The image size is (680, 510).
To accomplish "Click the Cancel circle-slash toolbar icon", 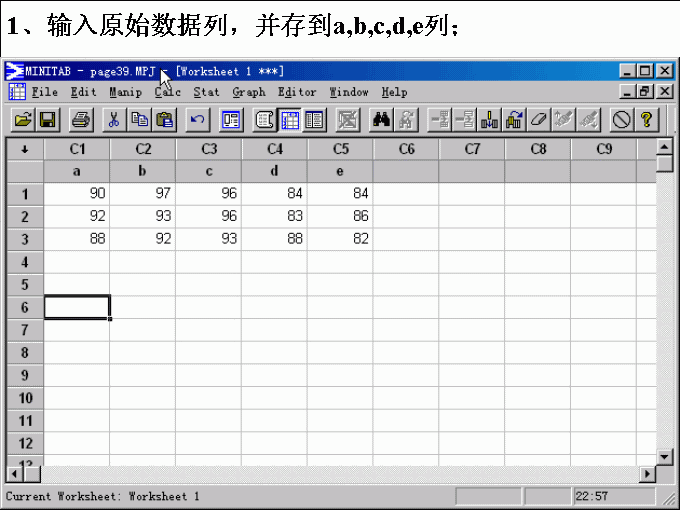I will [621, 120].
